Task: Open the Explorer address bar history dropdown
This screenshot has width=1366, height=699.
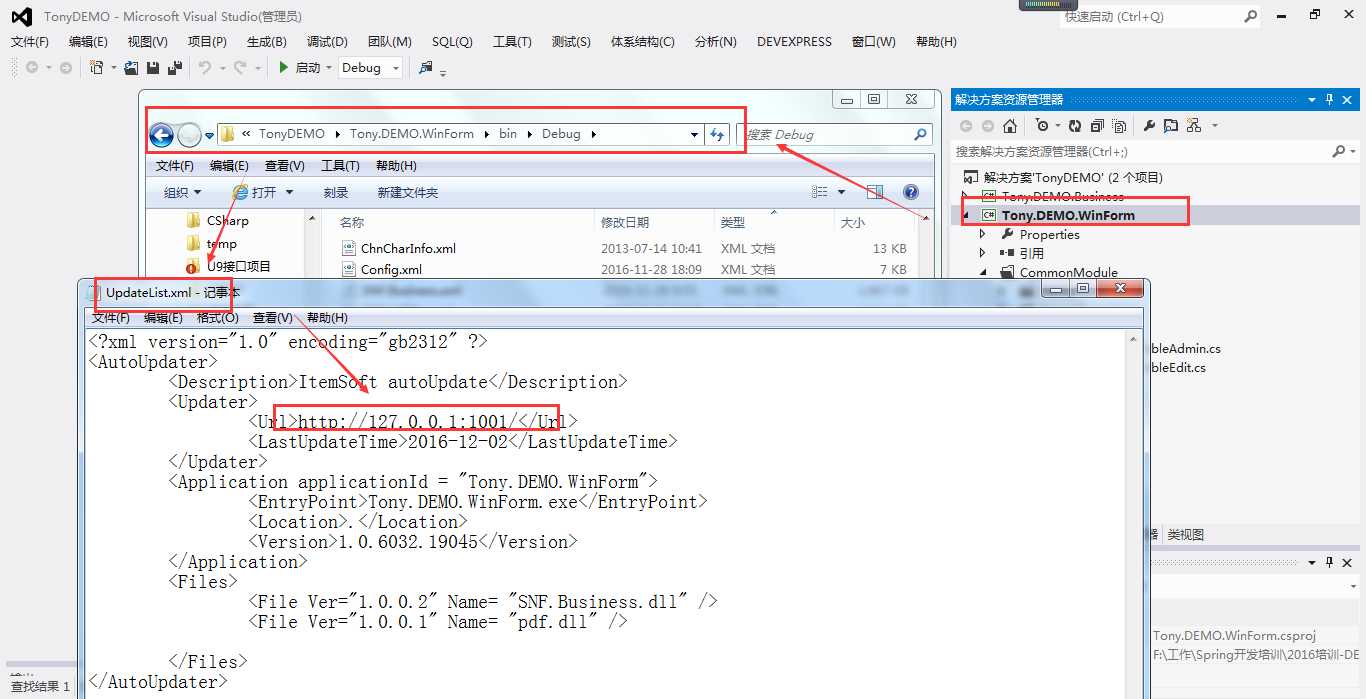Action: pos(695,135)
